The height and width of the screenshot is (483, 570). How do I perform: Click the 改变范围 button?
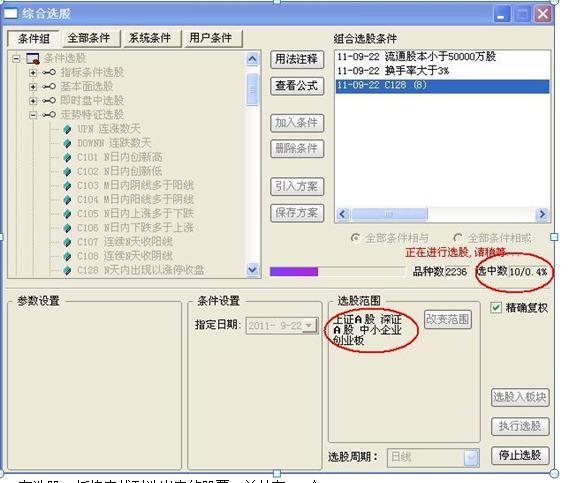tap(447, 319)
